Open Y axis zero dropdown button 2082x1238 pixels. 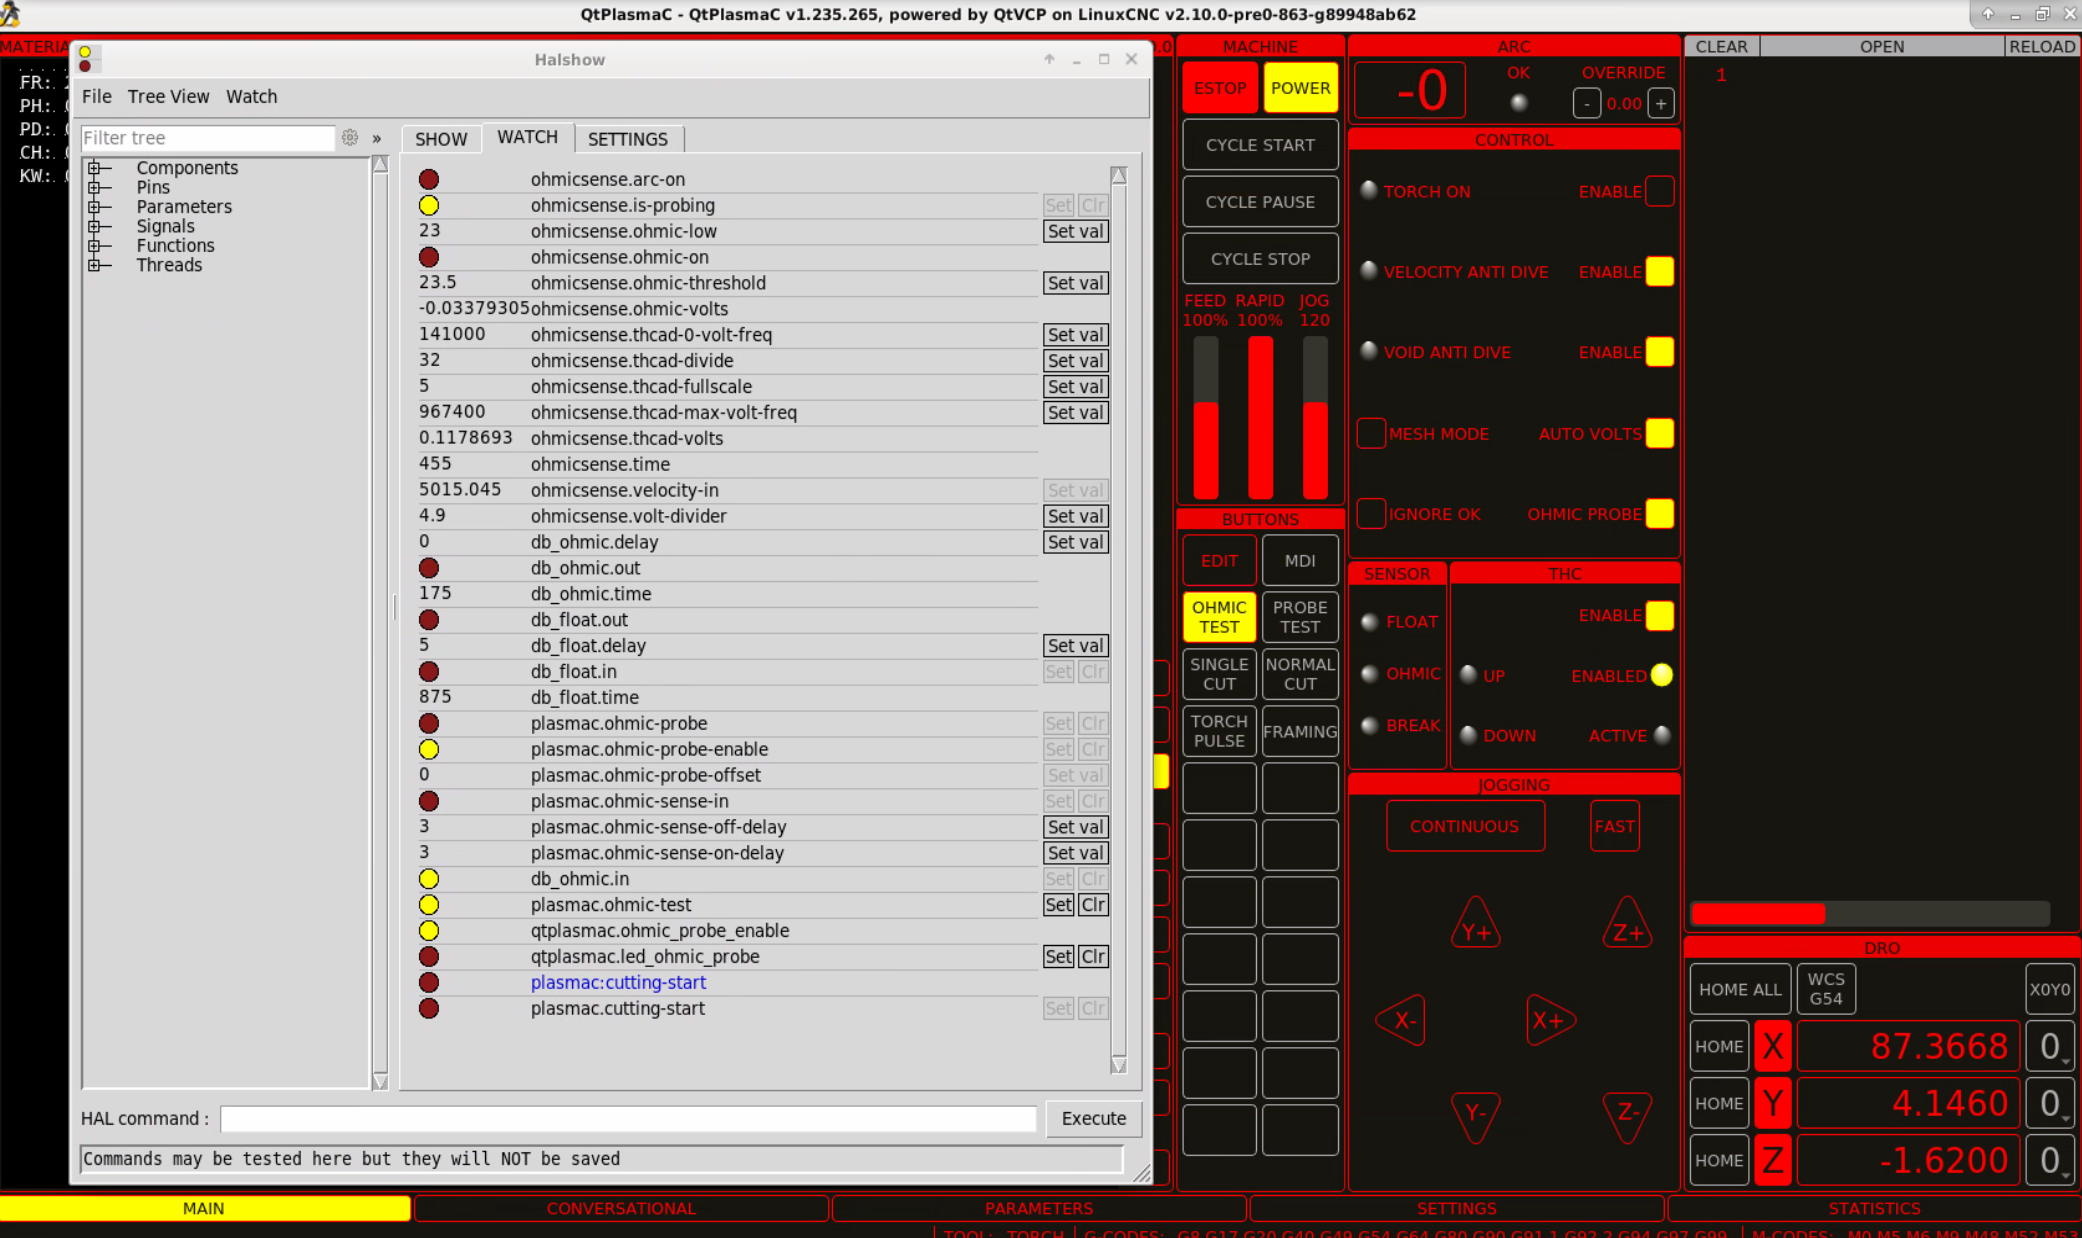tap(2050, 1104)
